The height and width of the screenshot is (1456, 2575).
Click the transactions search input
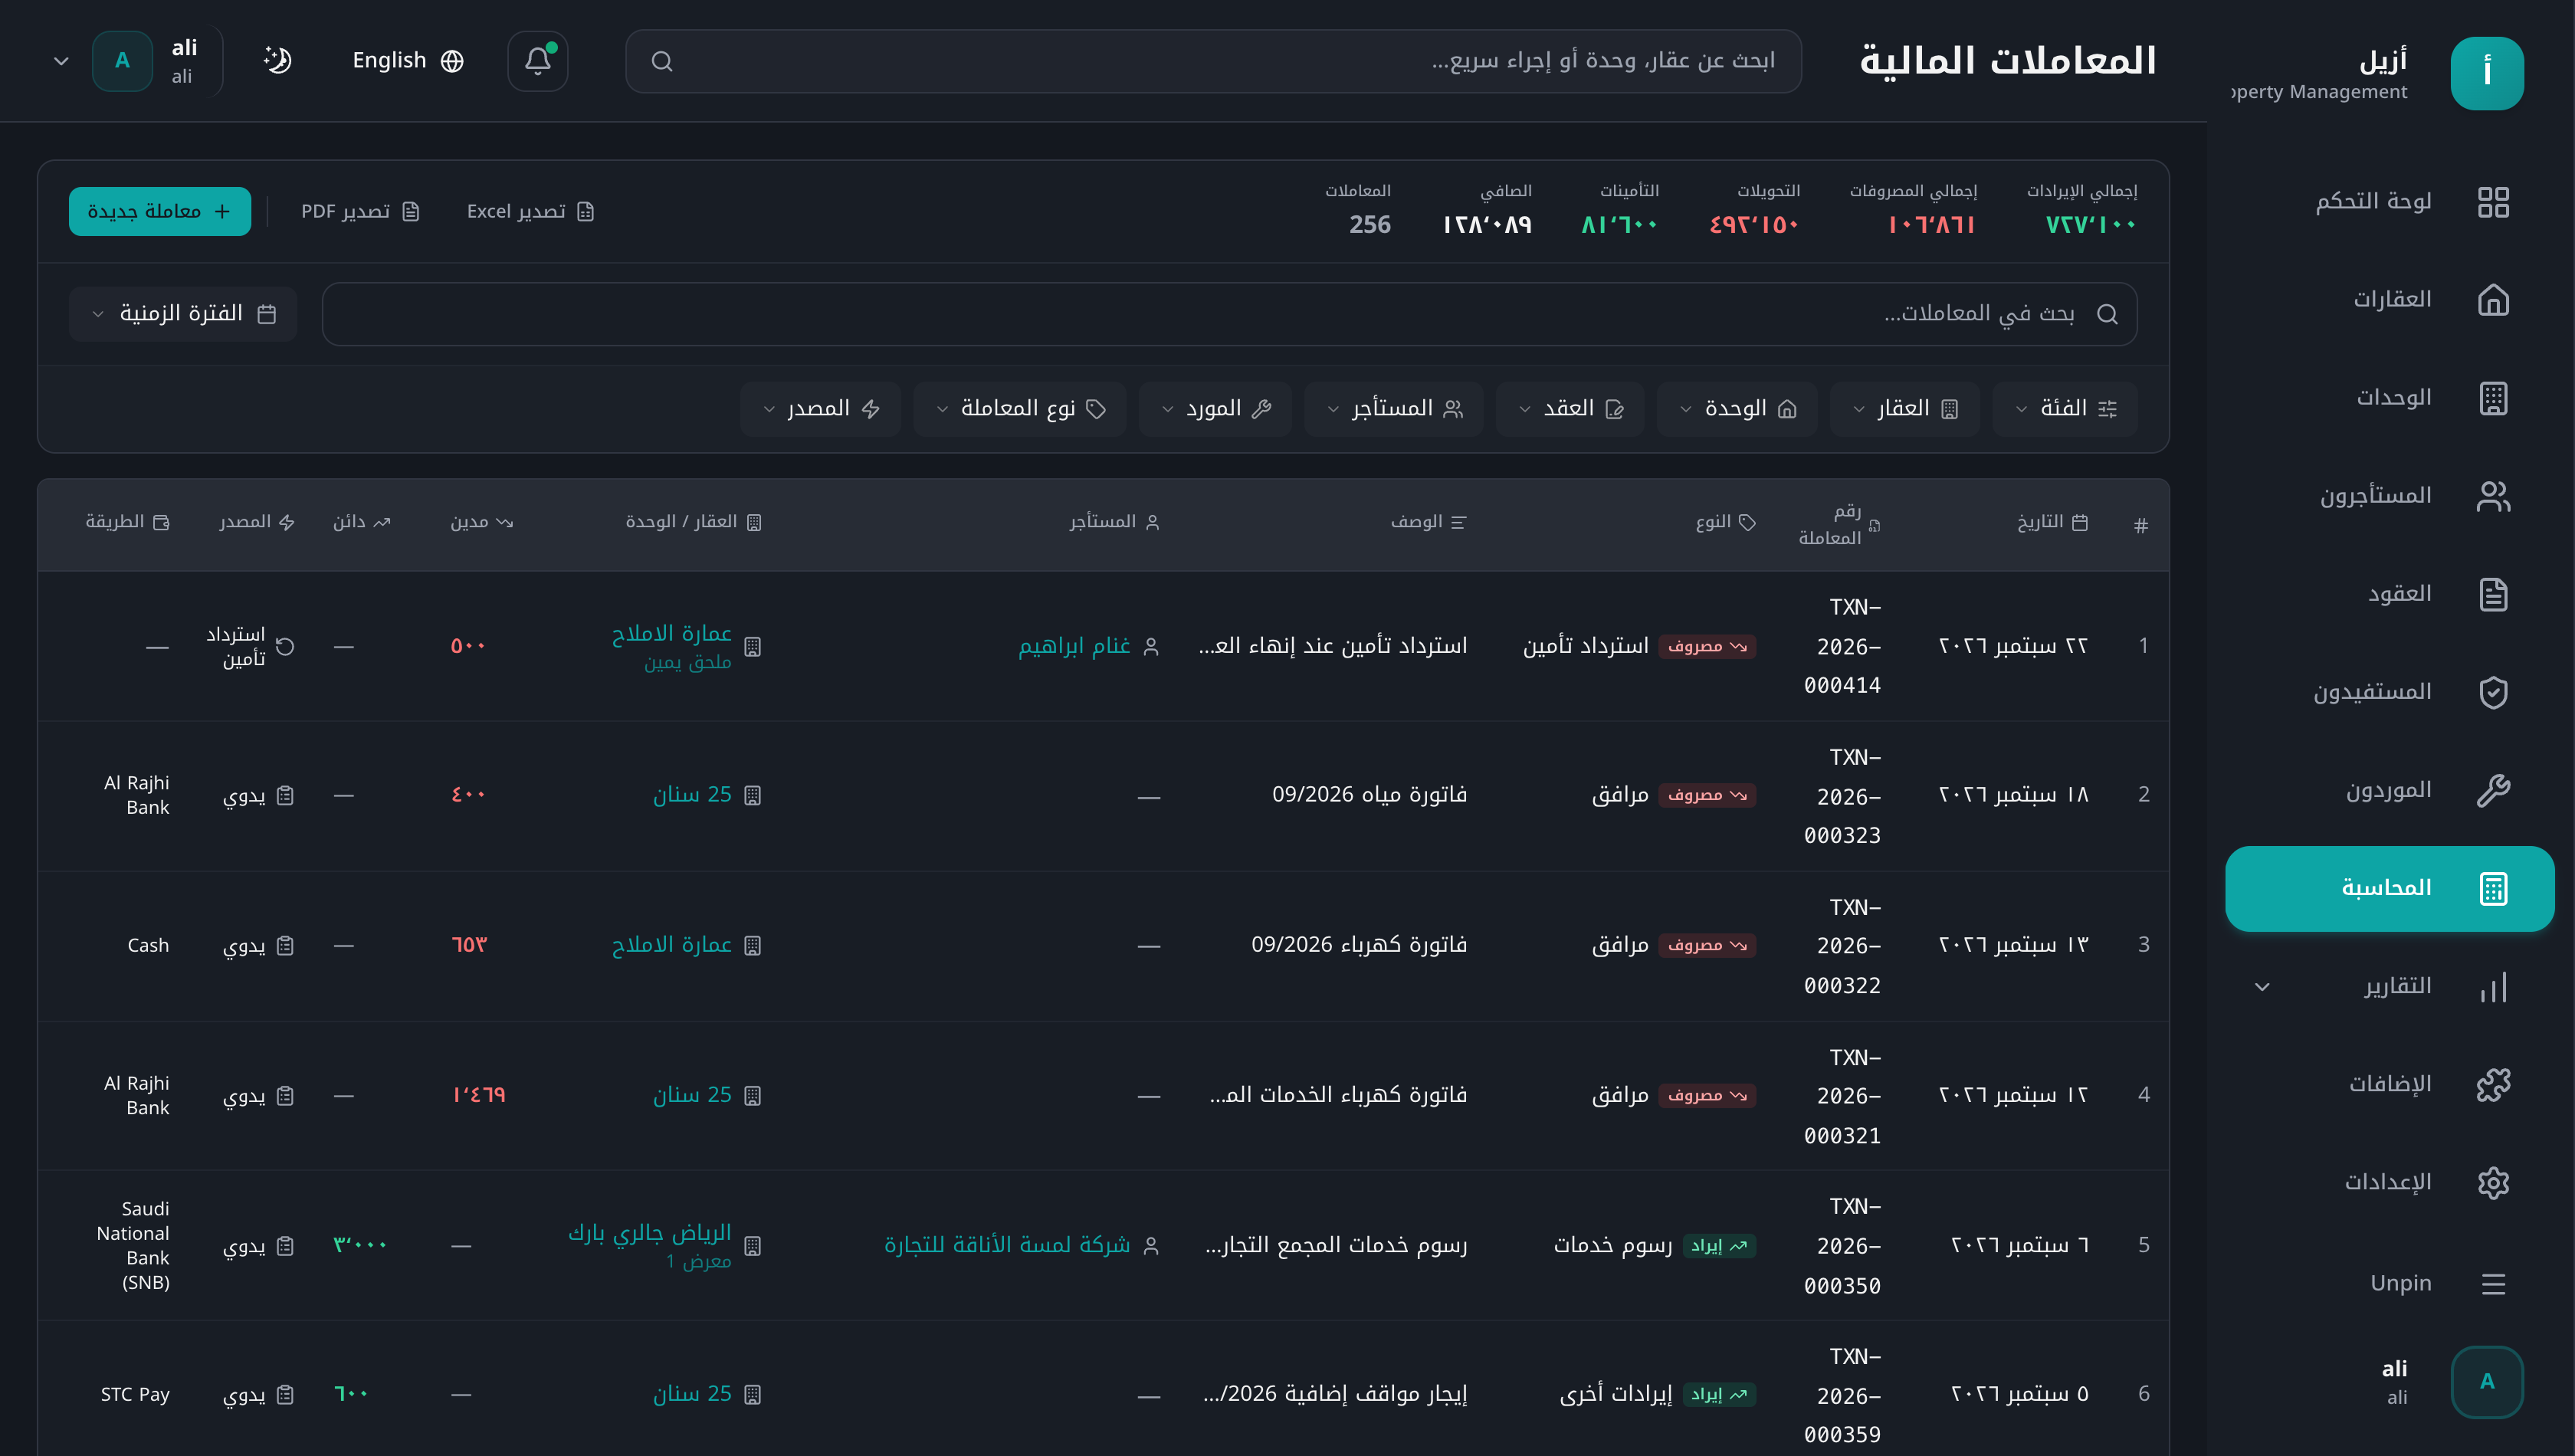[x=1229, y=314]
